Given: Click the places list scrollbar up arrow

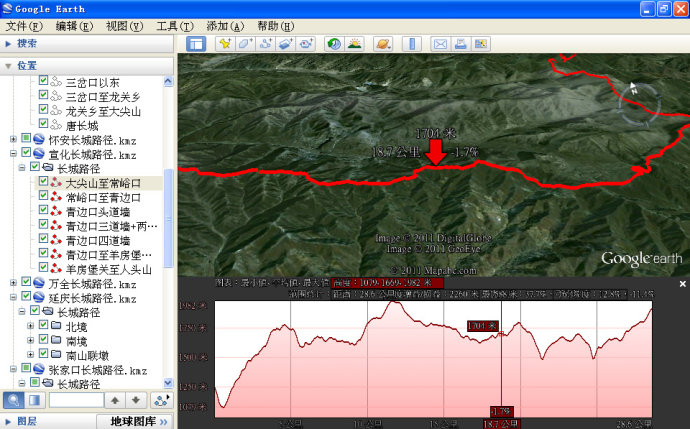Looking at the screenshot, I should tap(168, 81).
